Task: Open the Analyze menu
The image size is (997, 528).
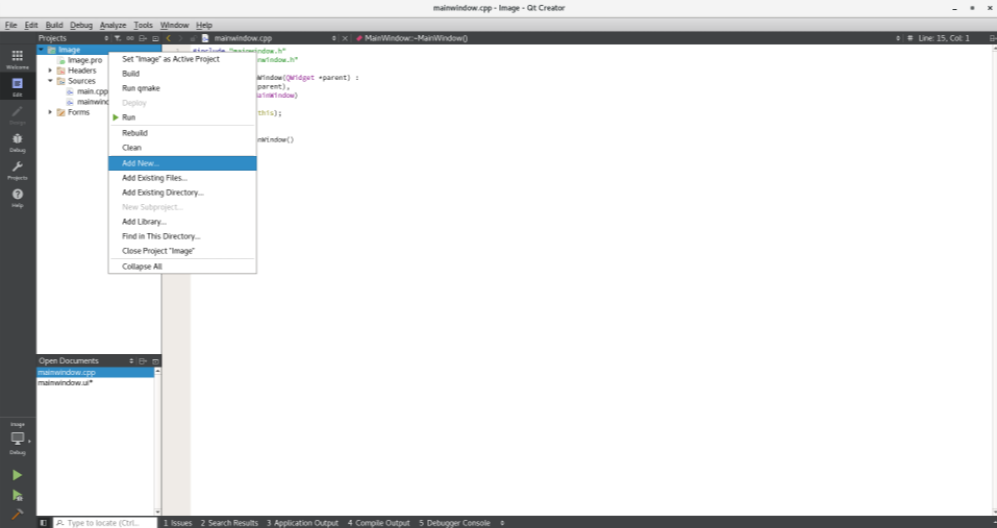Action: (113, 25)
